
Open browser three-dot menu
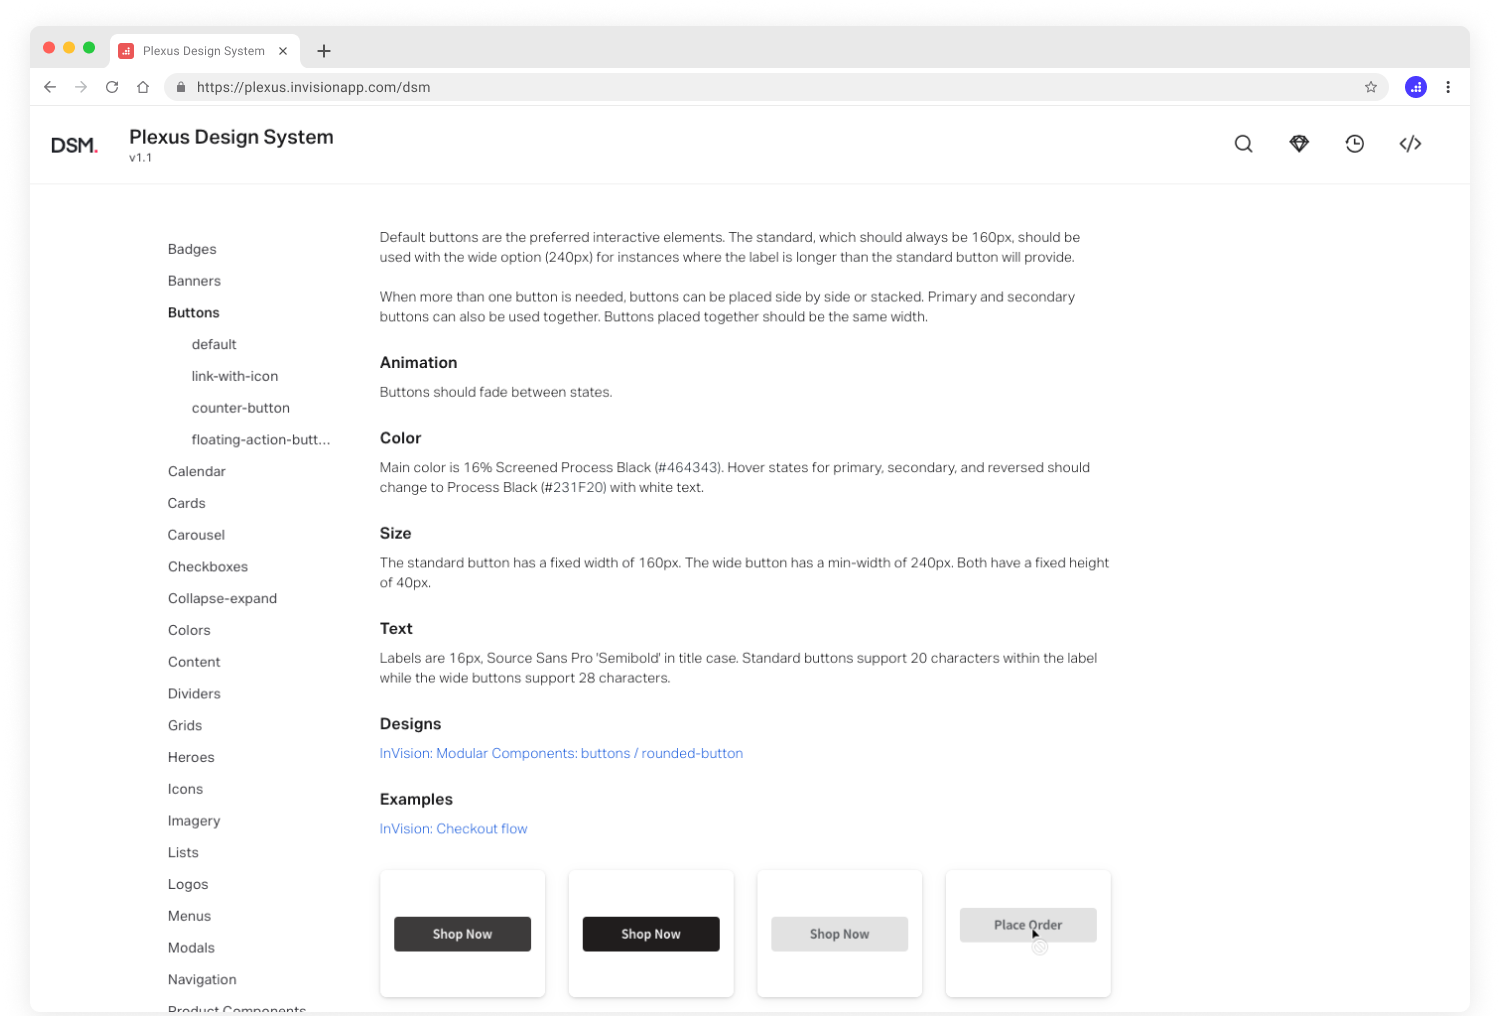coord(1448,87)
